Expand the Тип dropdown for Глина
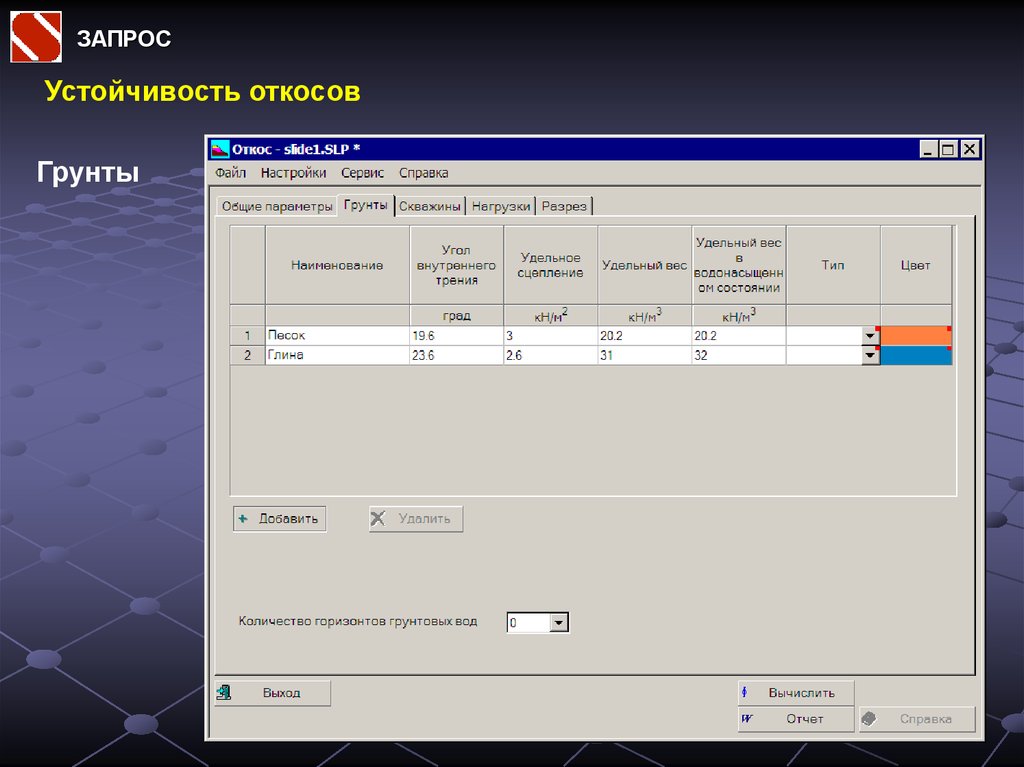Image resolution: width=1024 pixels, height=767 pixels. coord(870,355)
